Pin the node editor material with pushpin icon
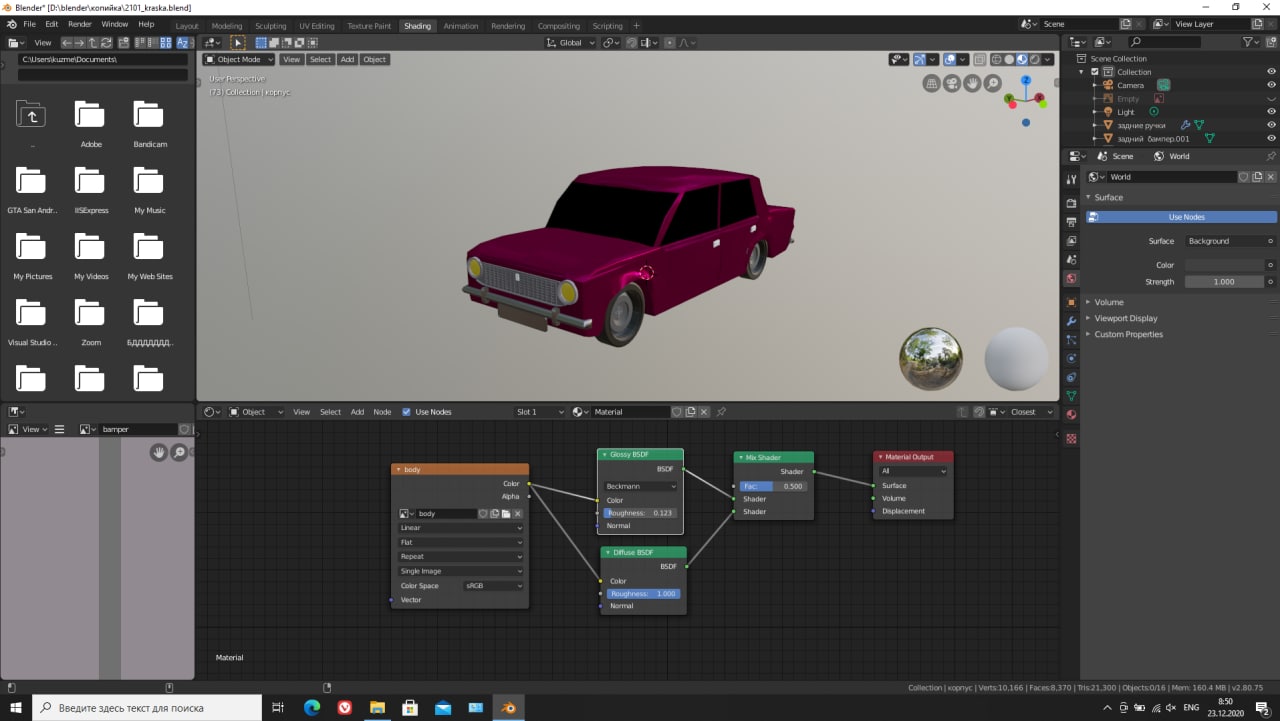 pos(721,412)
